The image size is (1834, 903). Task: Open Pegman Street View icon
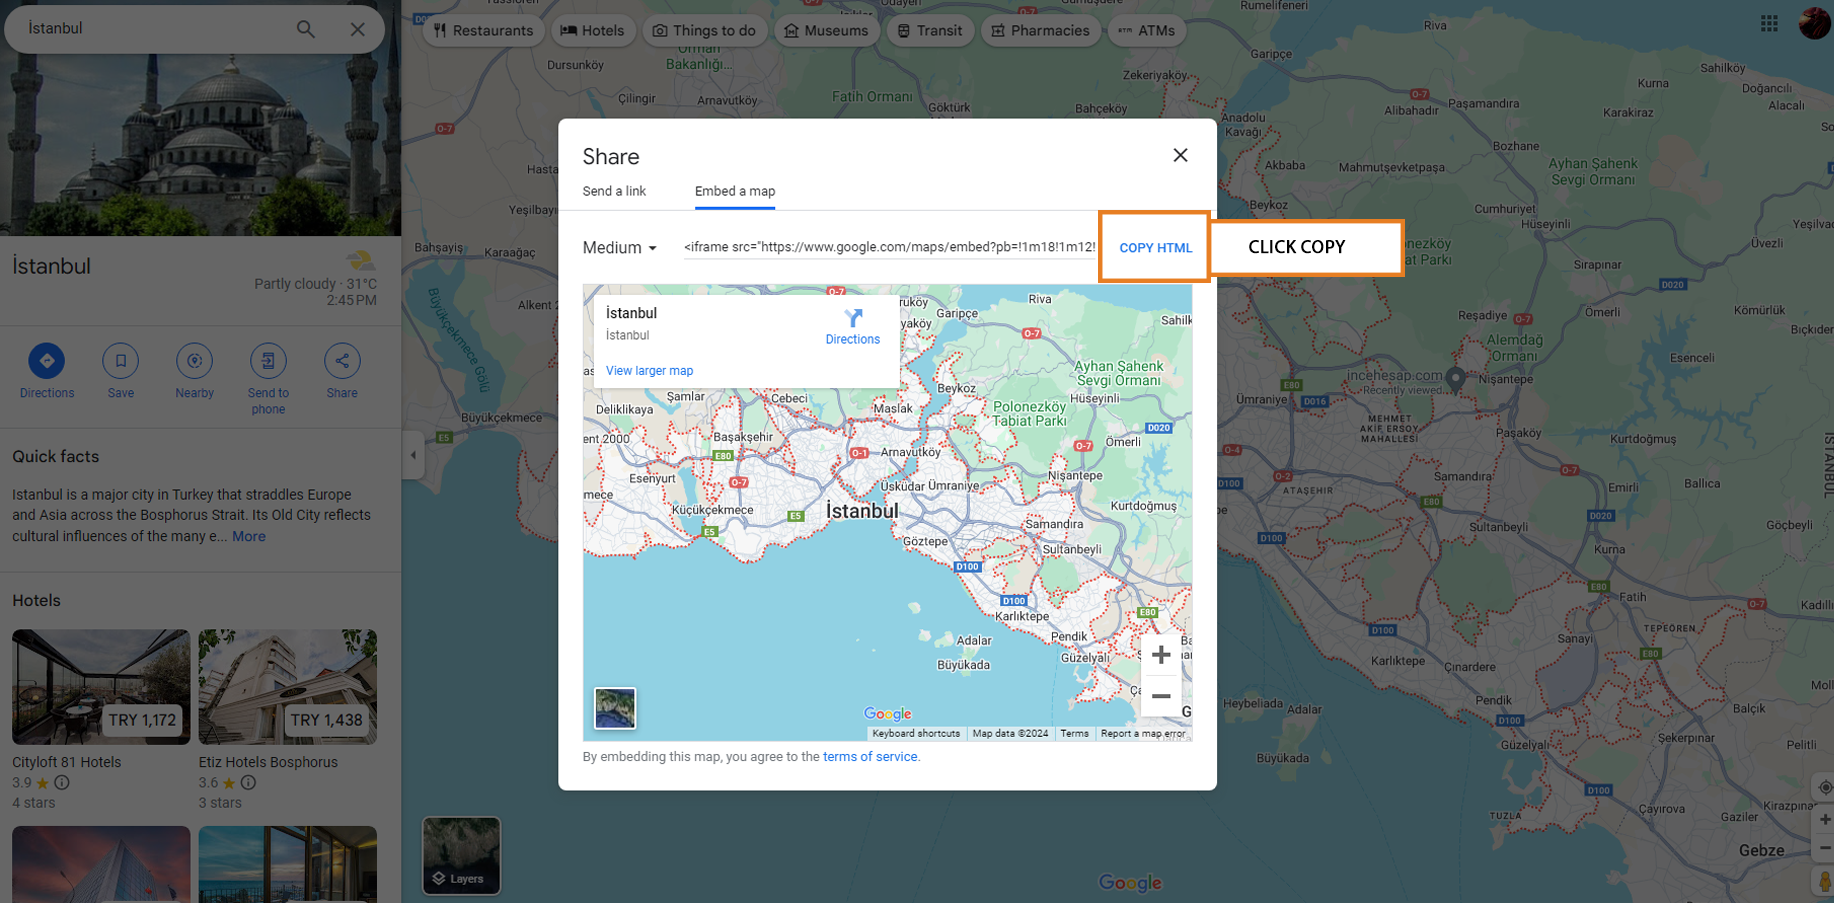1824,882
